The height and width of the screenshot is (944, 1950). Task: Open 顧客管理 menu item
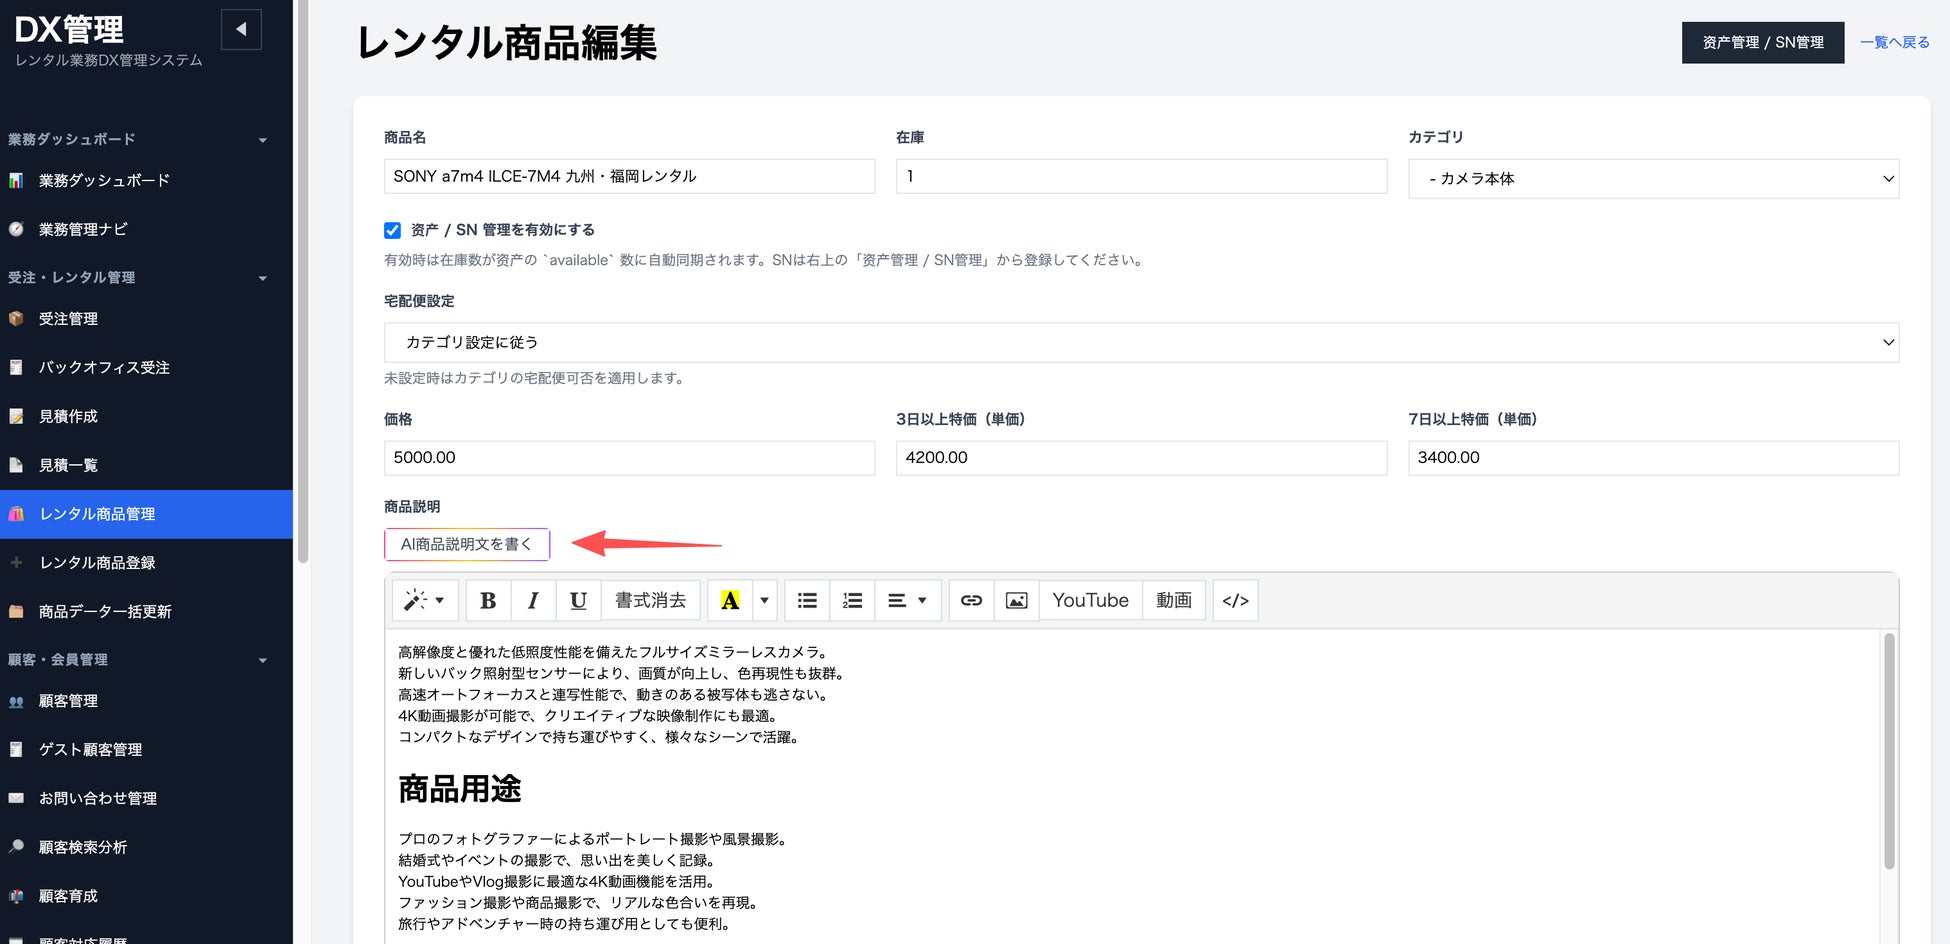pyautogui.click(x=68, y=701)
